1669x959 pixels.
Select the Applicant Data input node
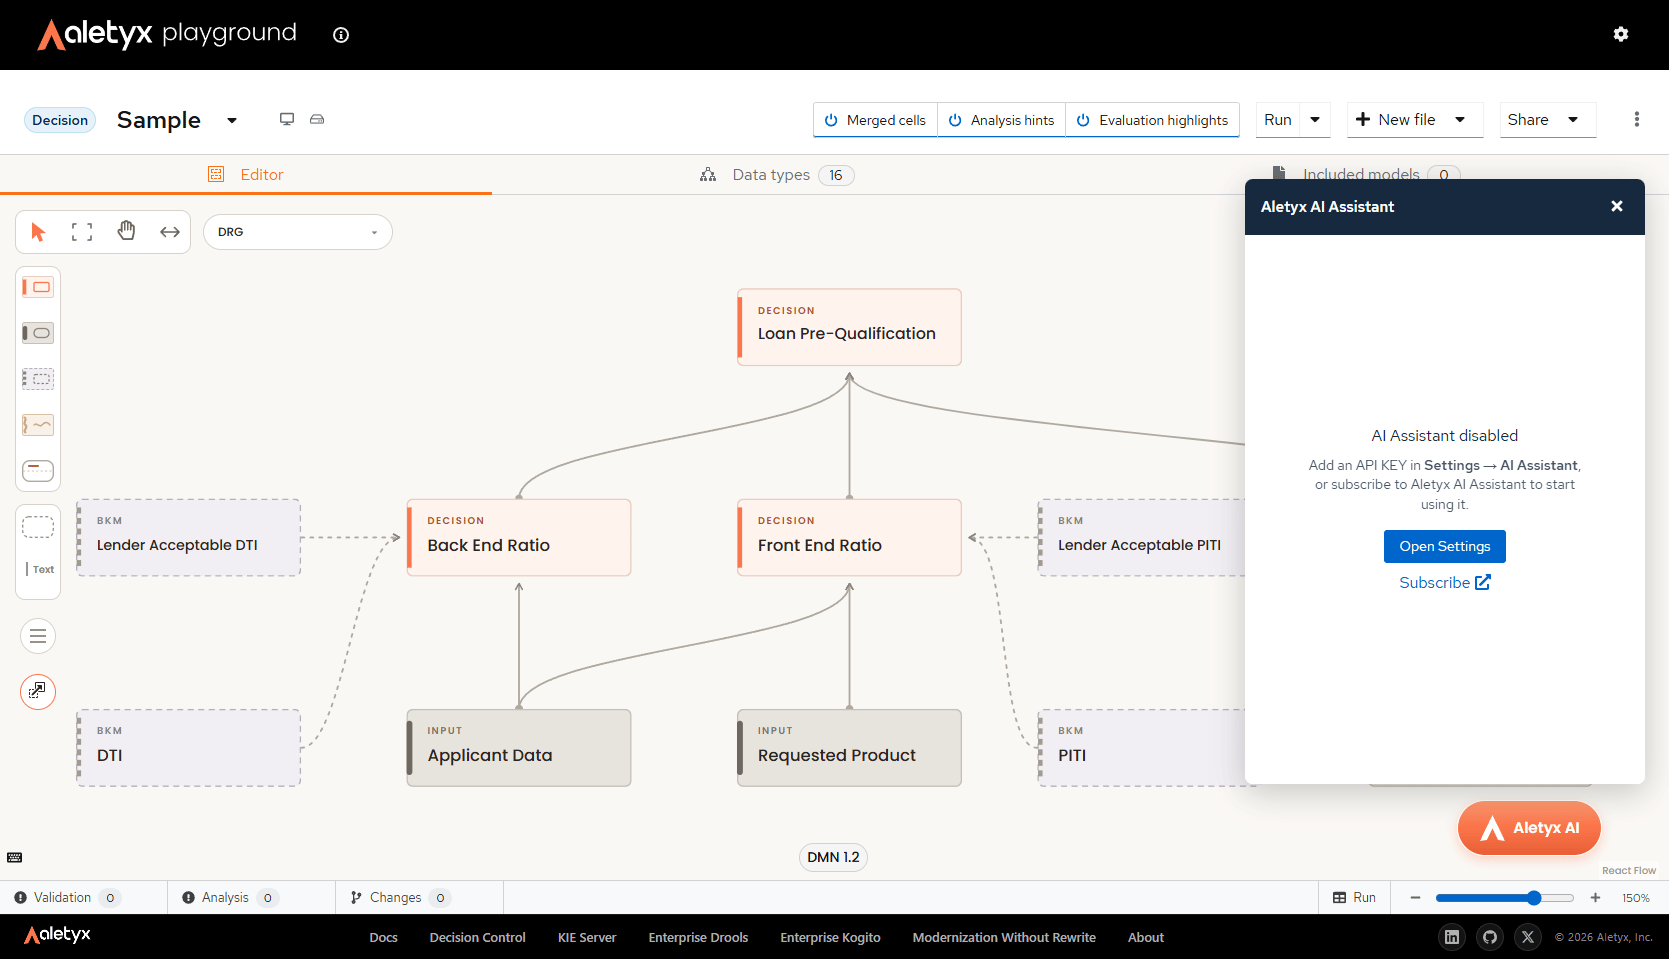(x=519, y=748)
